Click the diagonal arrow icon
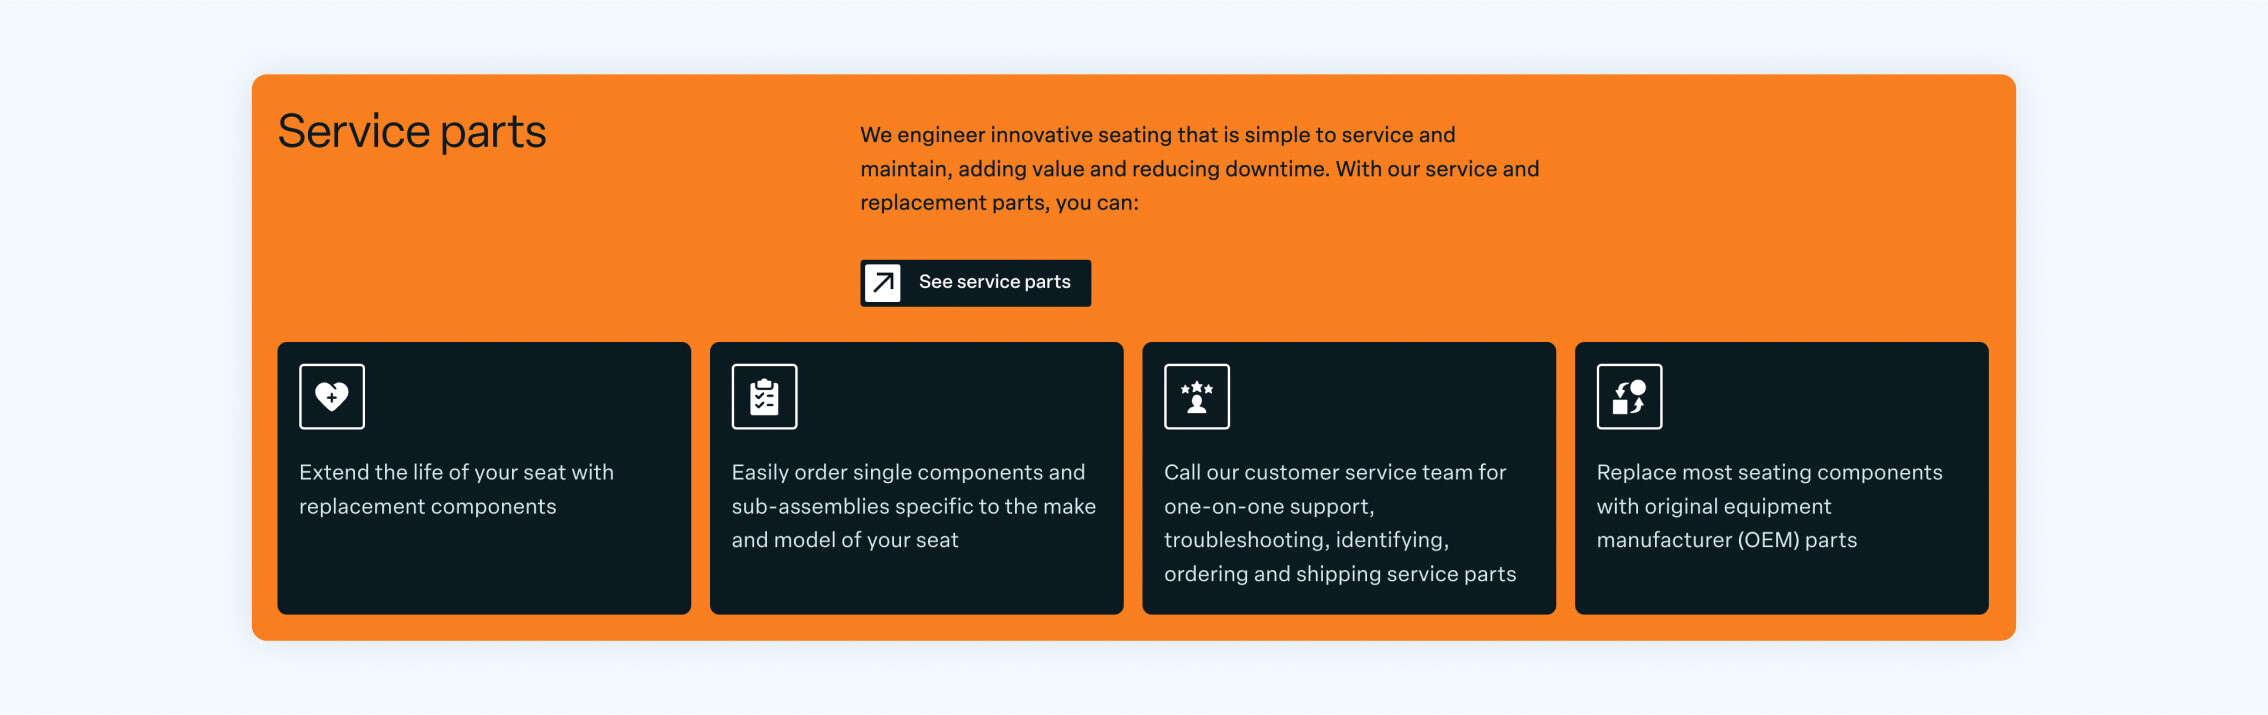 [883, 283]
